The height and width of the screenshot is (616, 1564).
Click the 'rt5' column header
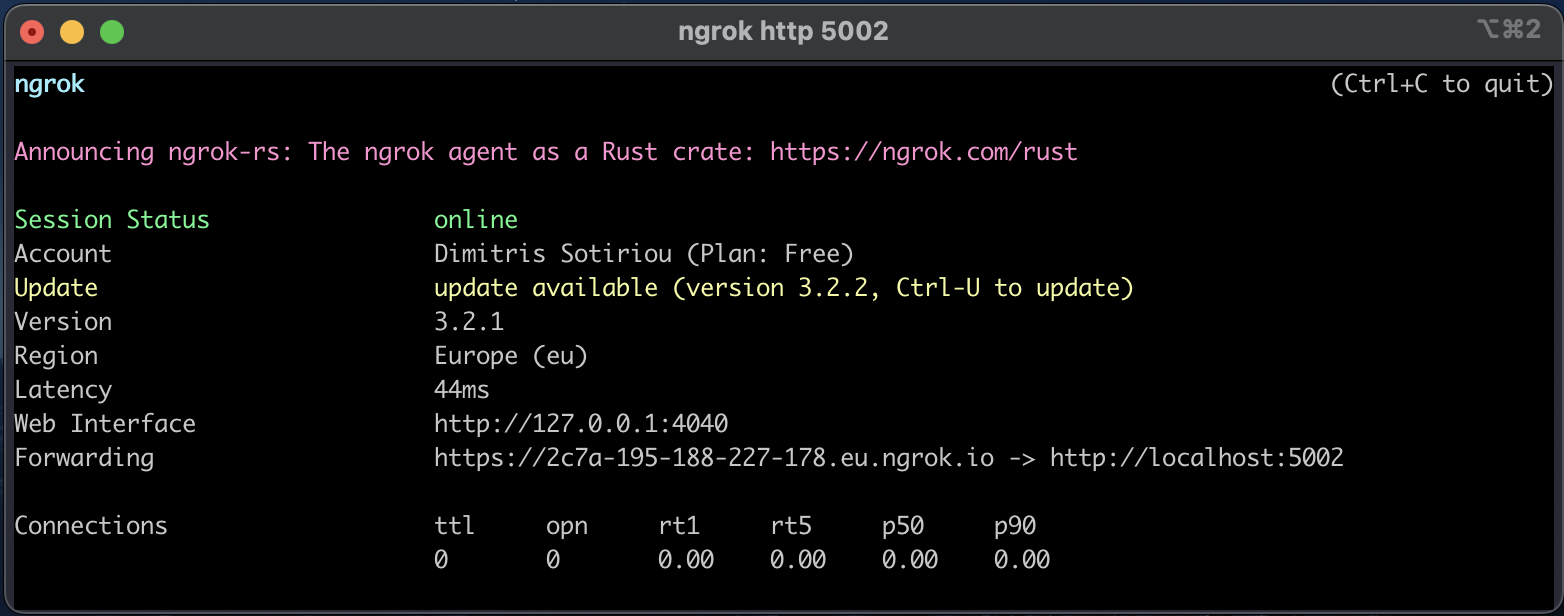791,526
